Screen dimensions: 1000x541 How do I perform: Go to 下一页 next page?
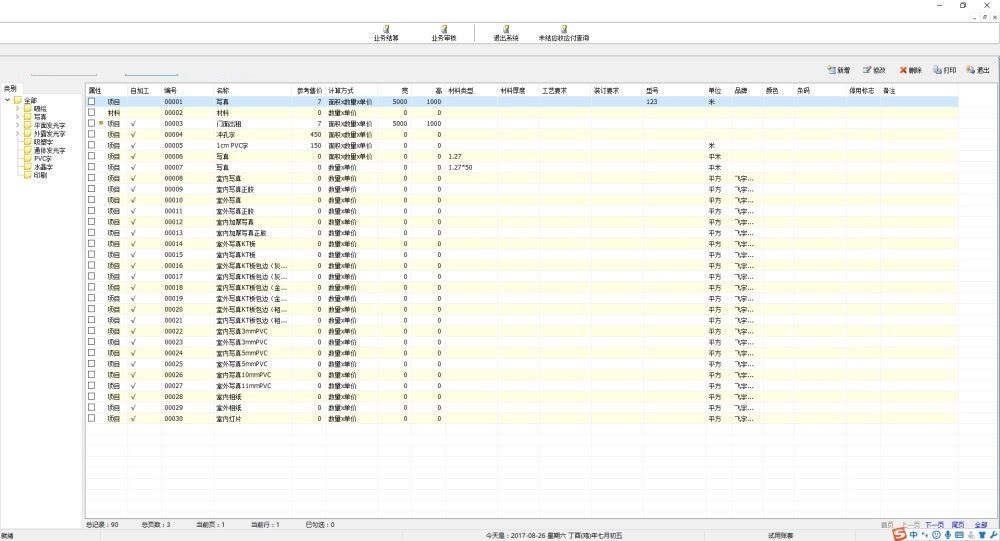point(934,525)
